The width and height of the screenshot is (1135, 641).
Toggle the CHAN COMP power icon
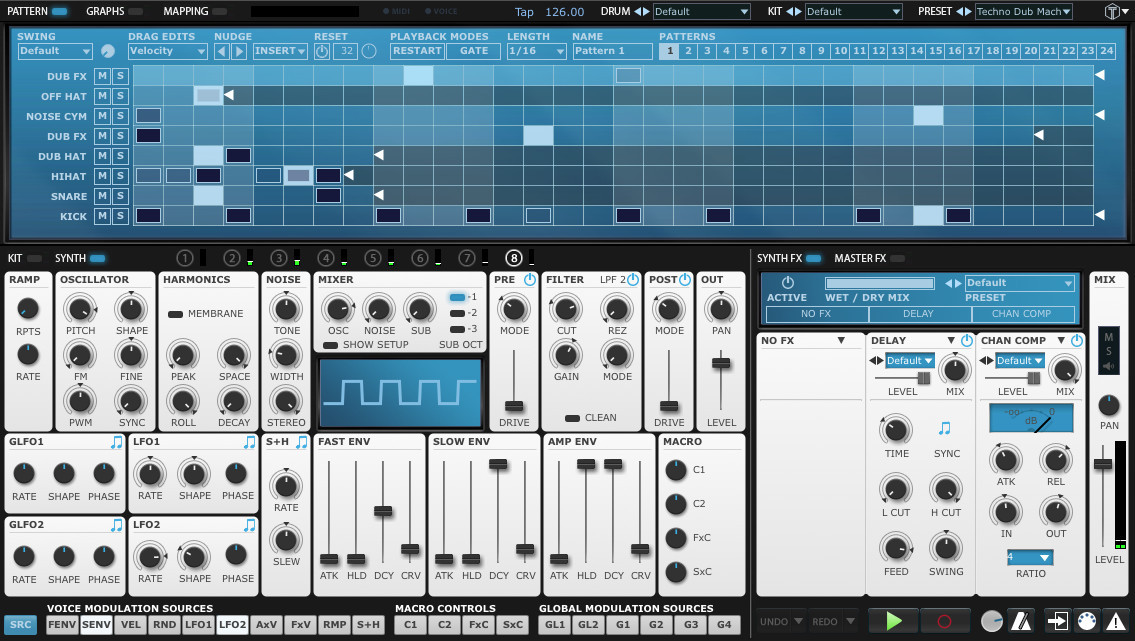coord(1076,340)
